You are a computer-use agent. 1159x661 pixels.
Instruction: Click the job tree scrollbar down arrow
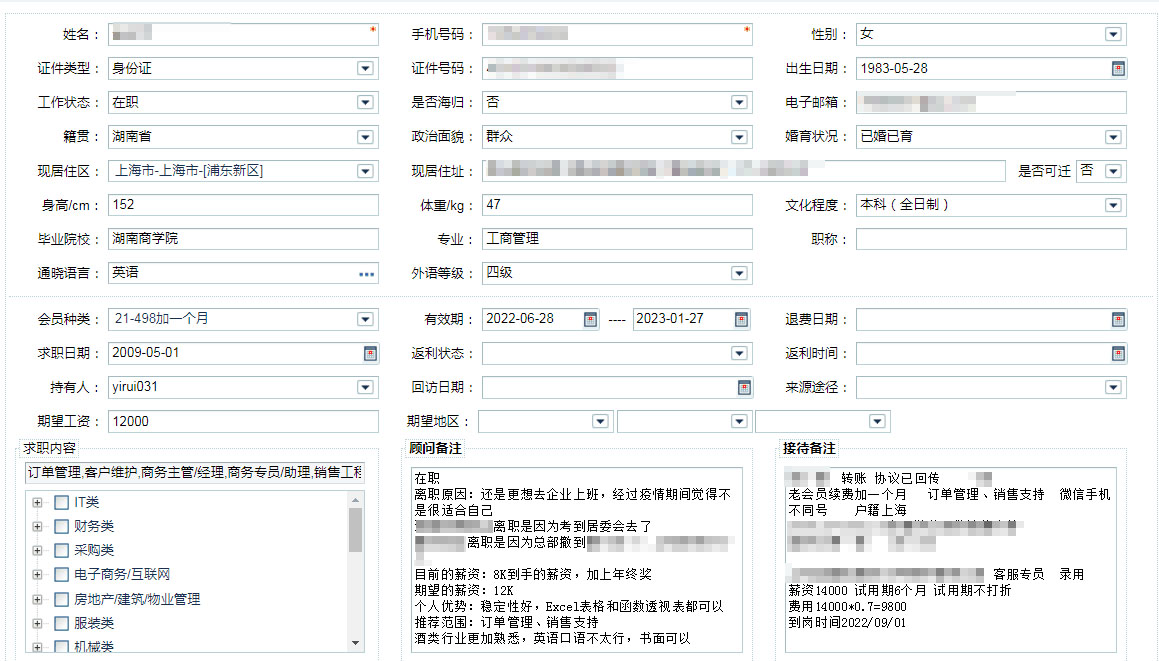356,643
